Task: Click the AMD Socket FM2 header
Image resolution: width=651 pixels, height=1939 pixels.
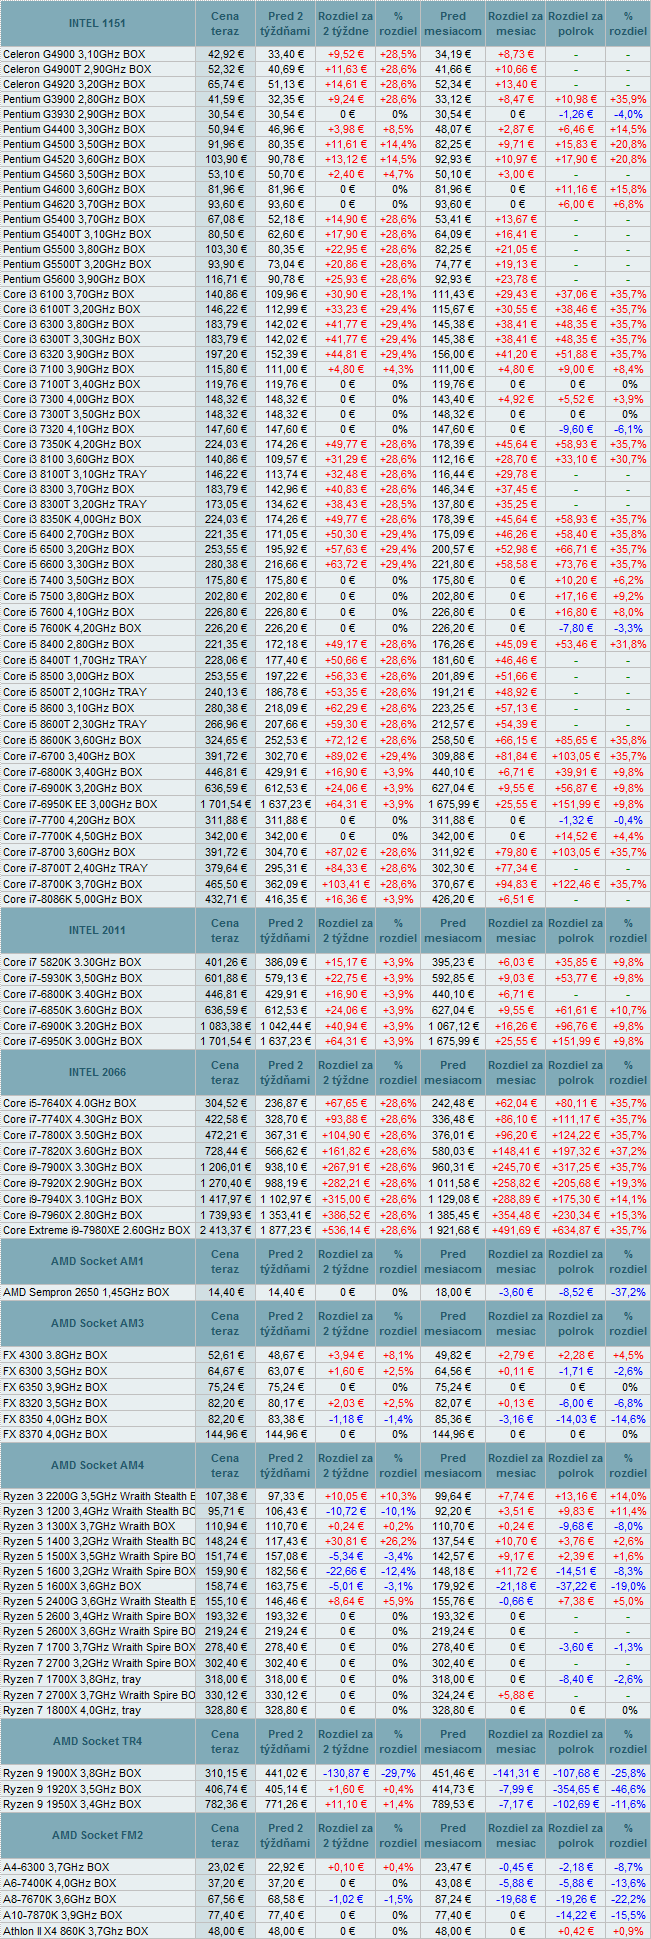Action: coord(97,1835)
